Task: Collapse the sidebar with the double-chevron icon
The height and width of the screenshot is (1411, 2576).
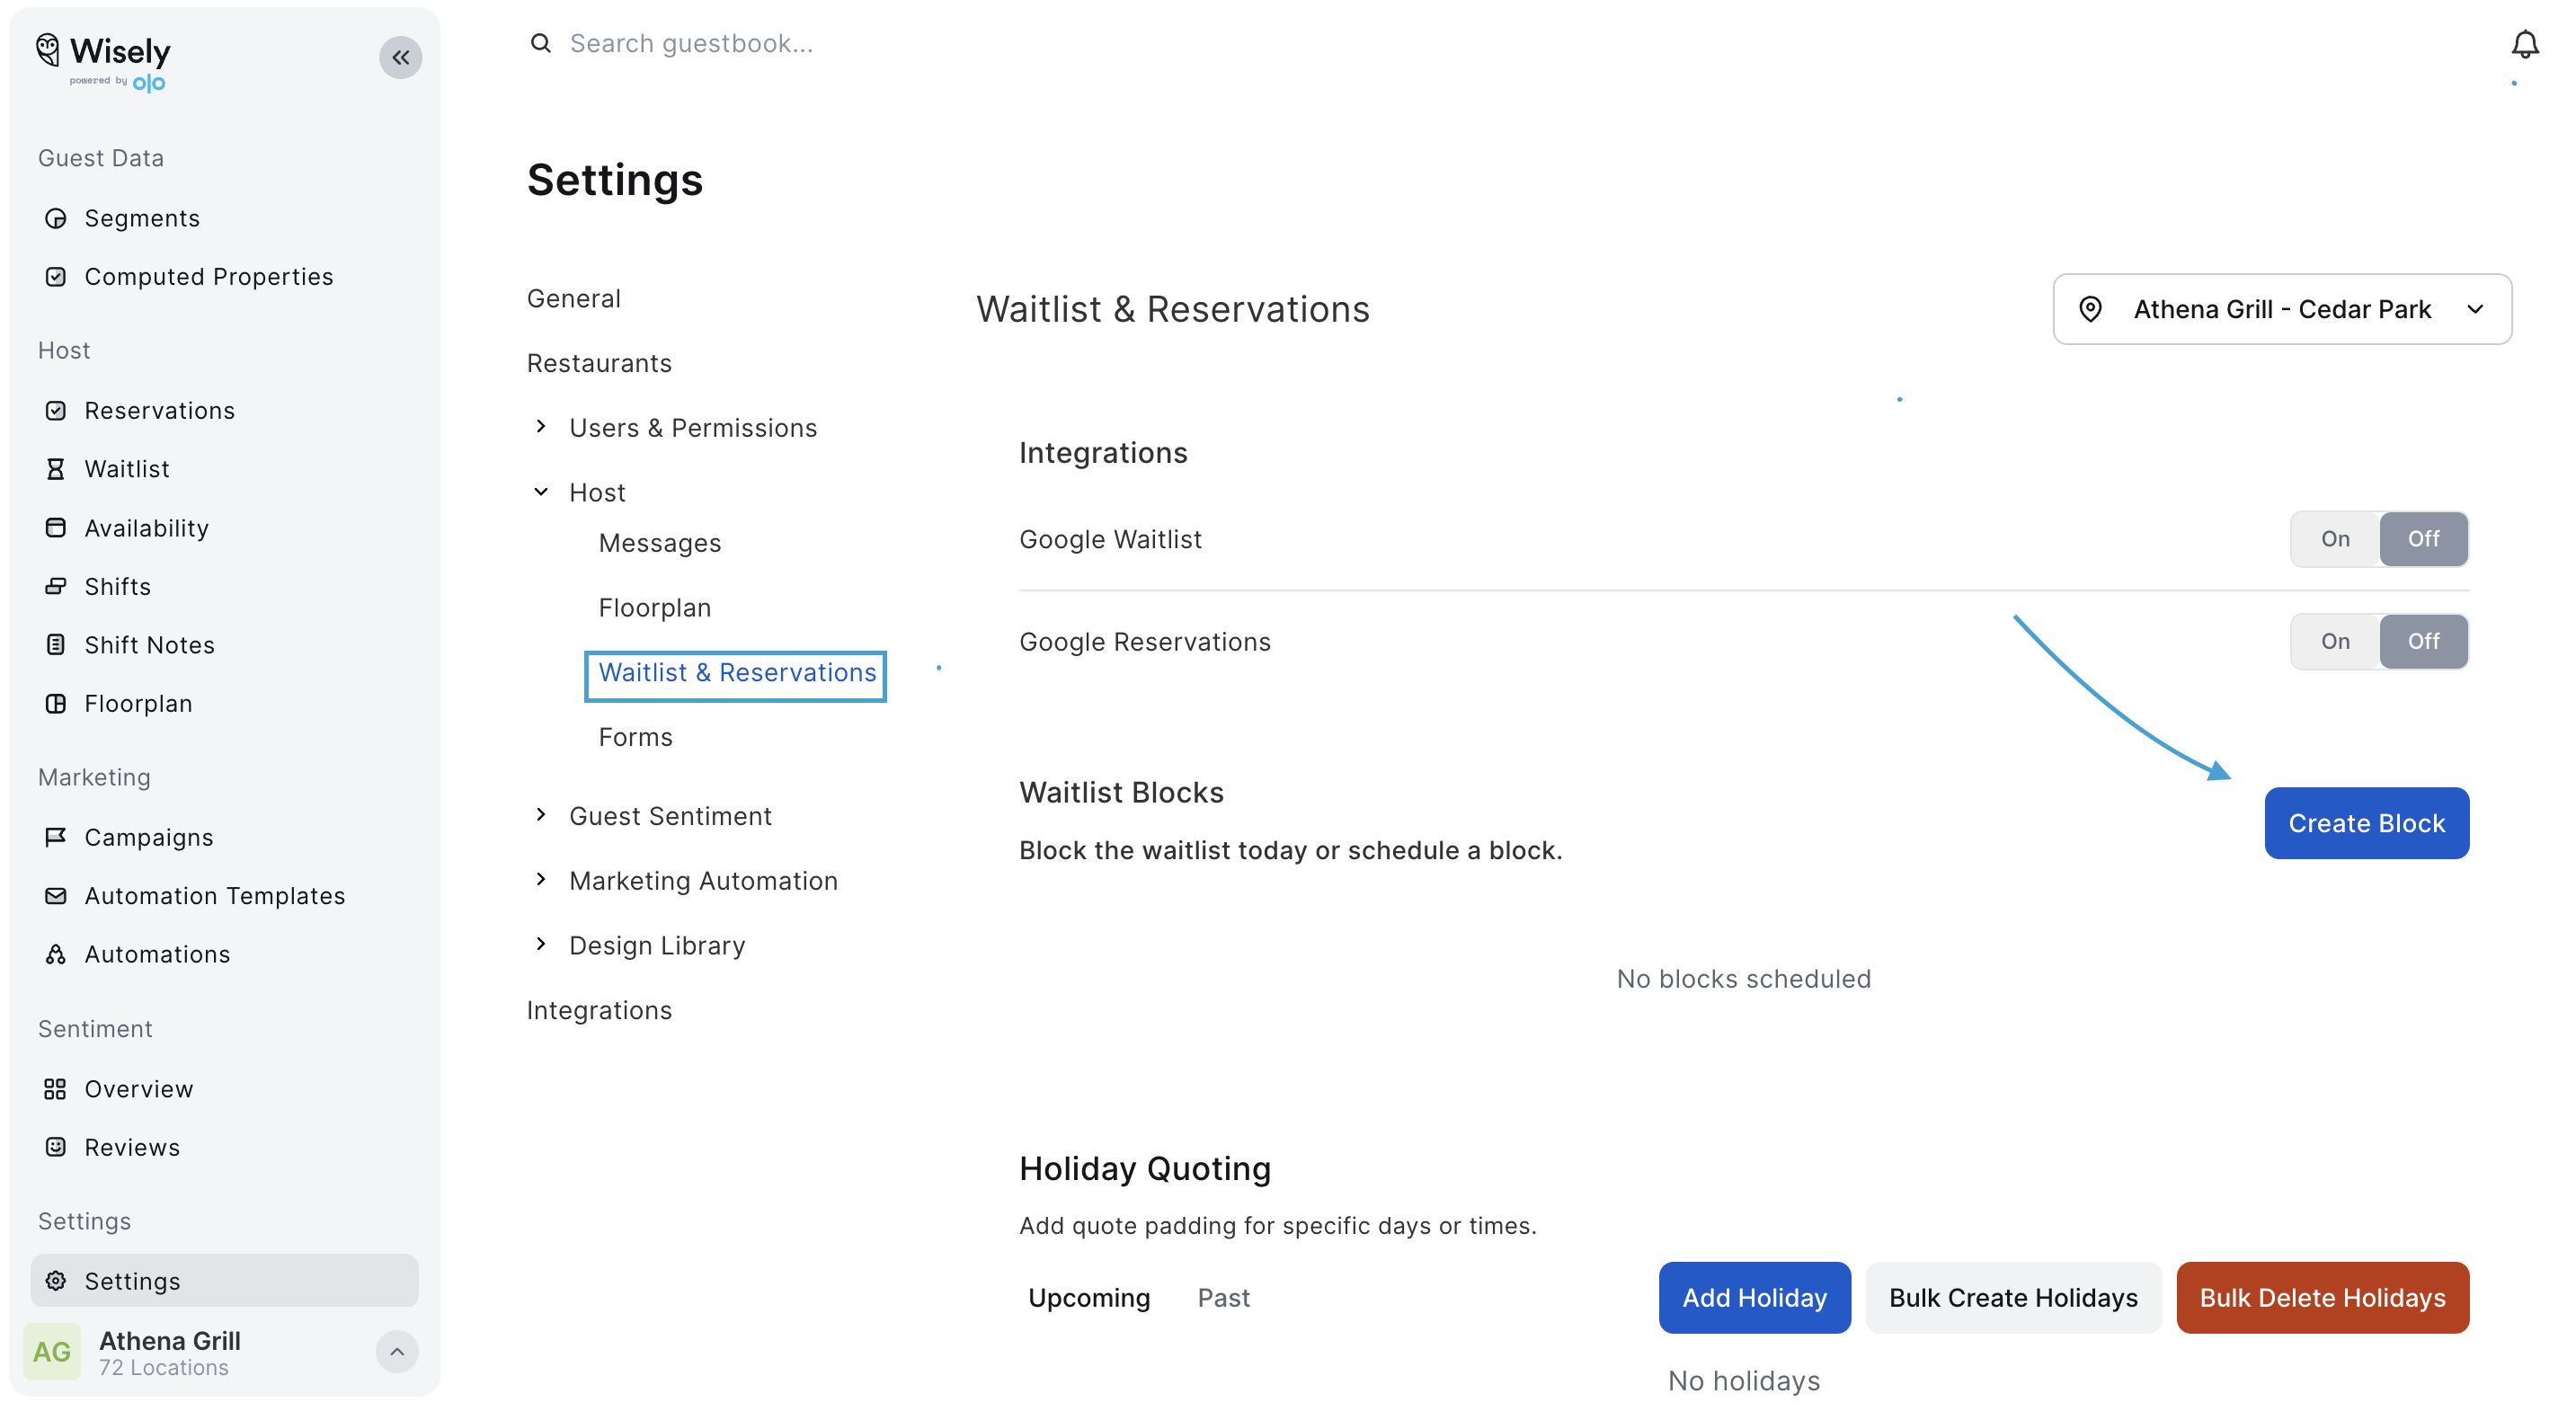Action: click(400, 57)
